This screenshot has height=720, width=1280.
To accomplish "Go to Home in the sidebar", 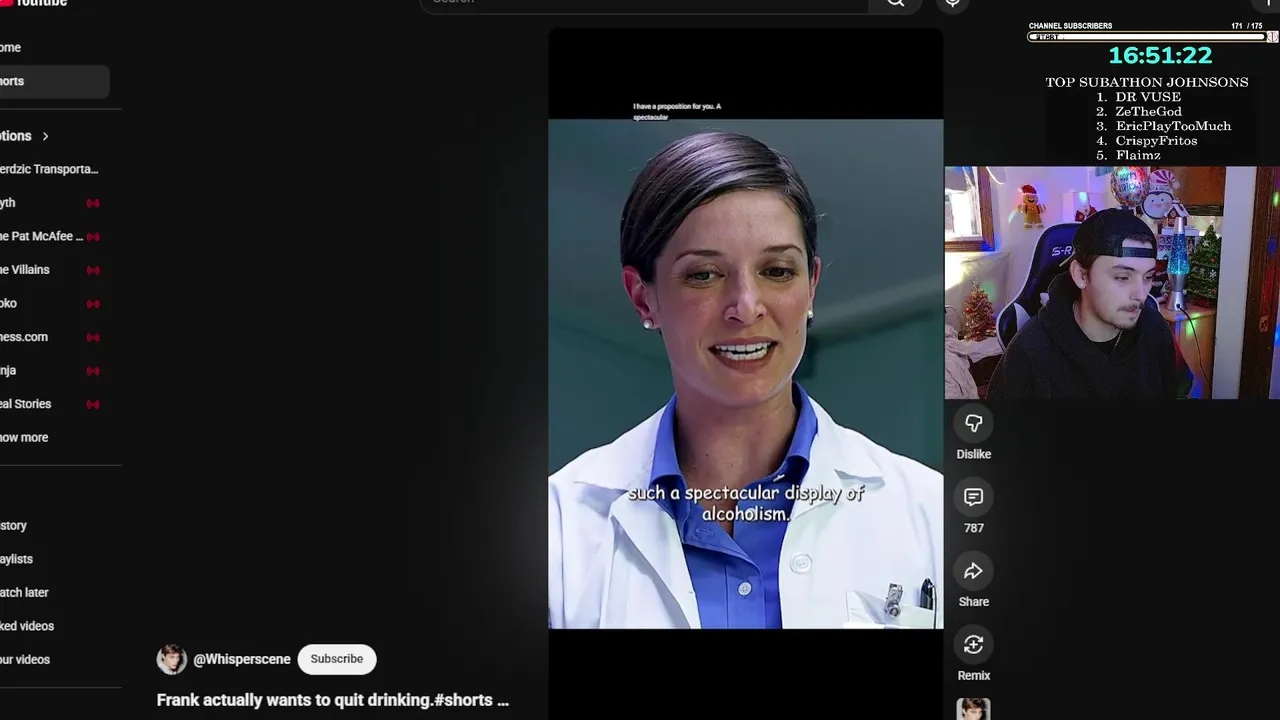I will 55,47.
